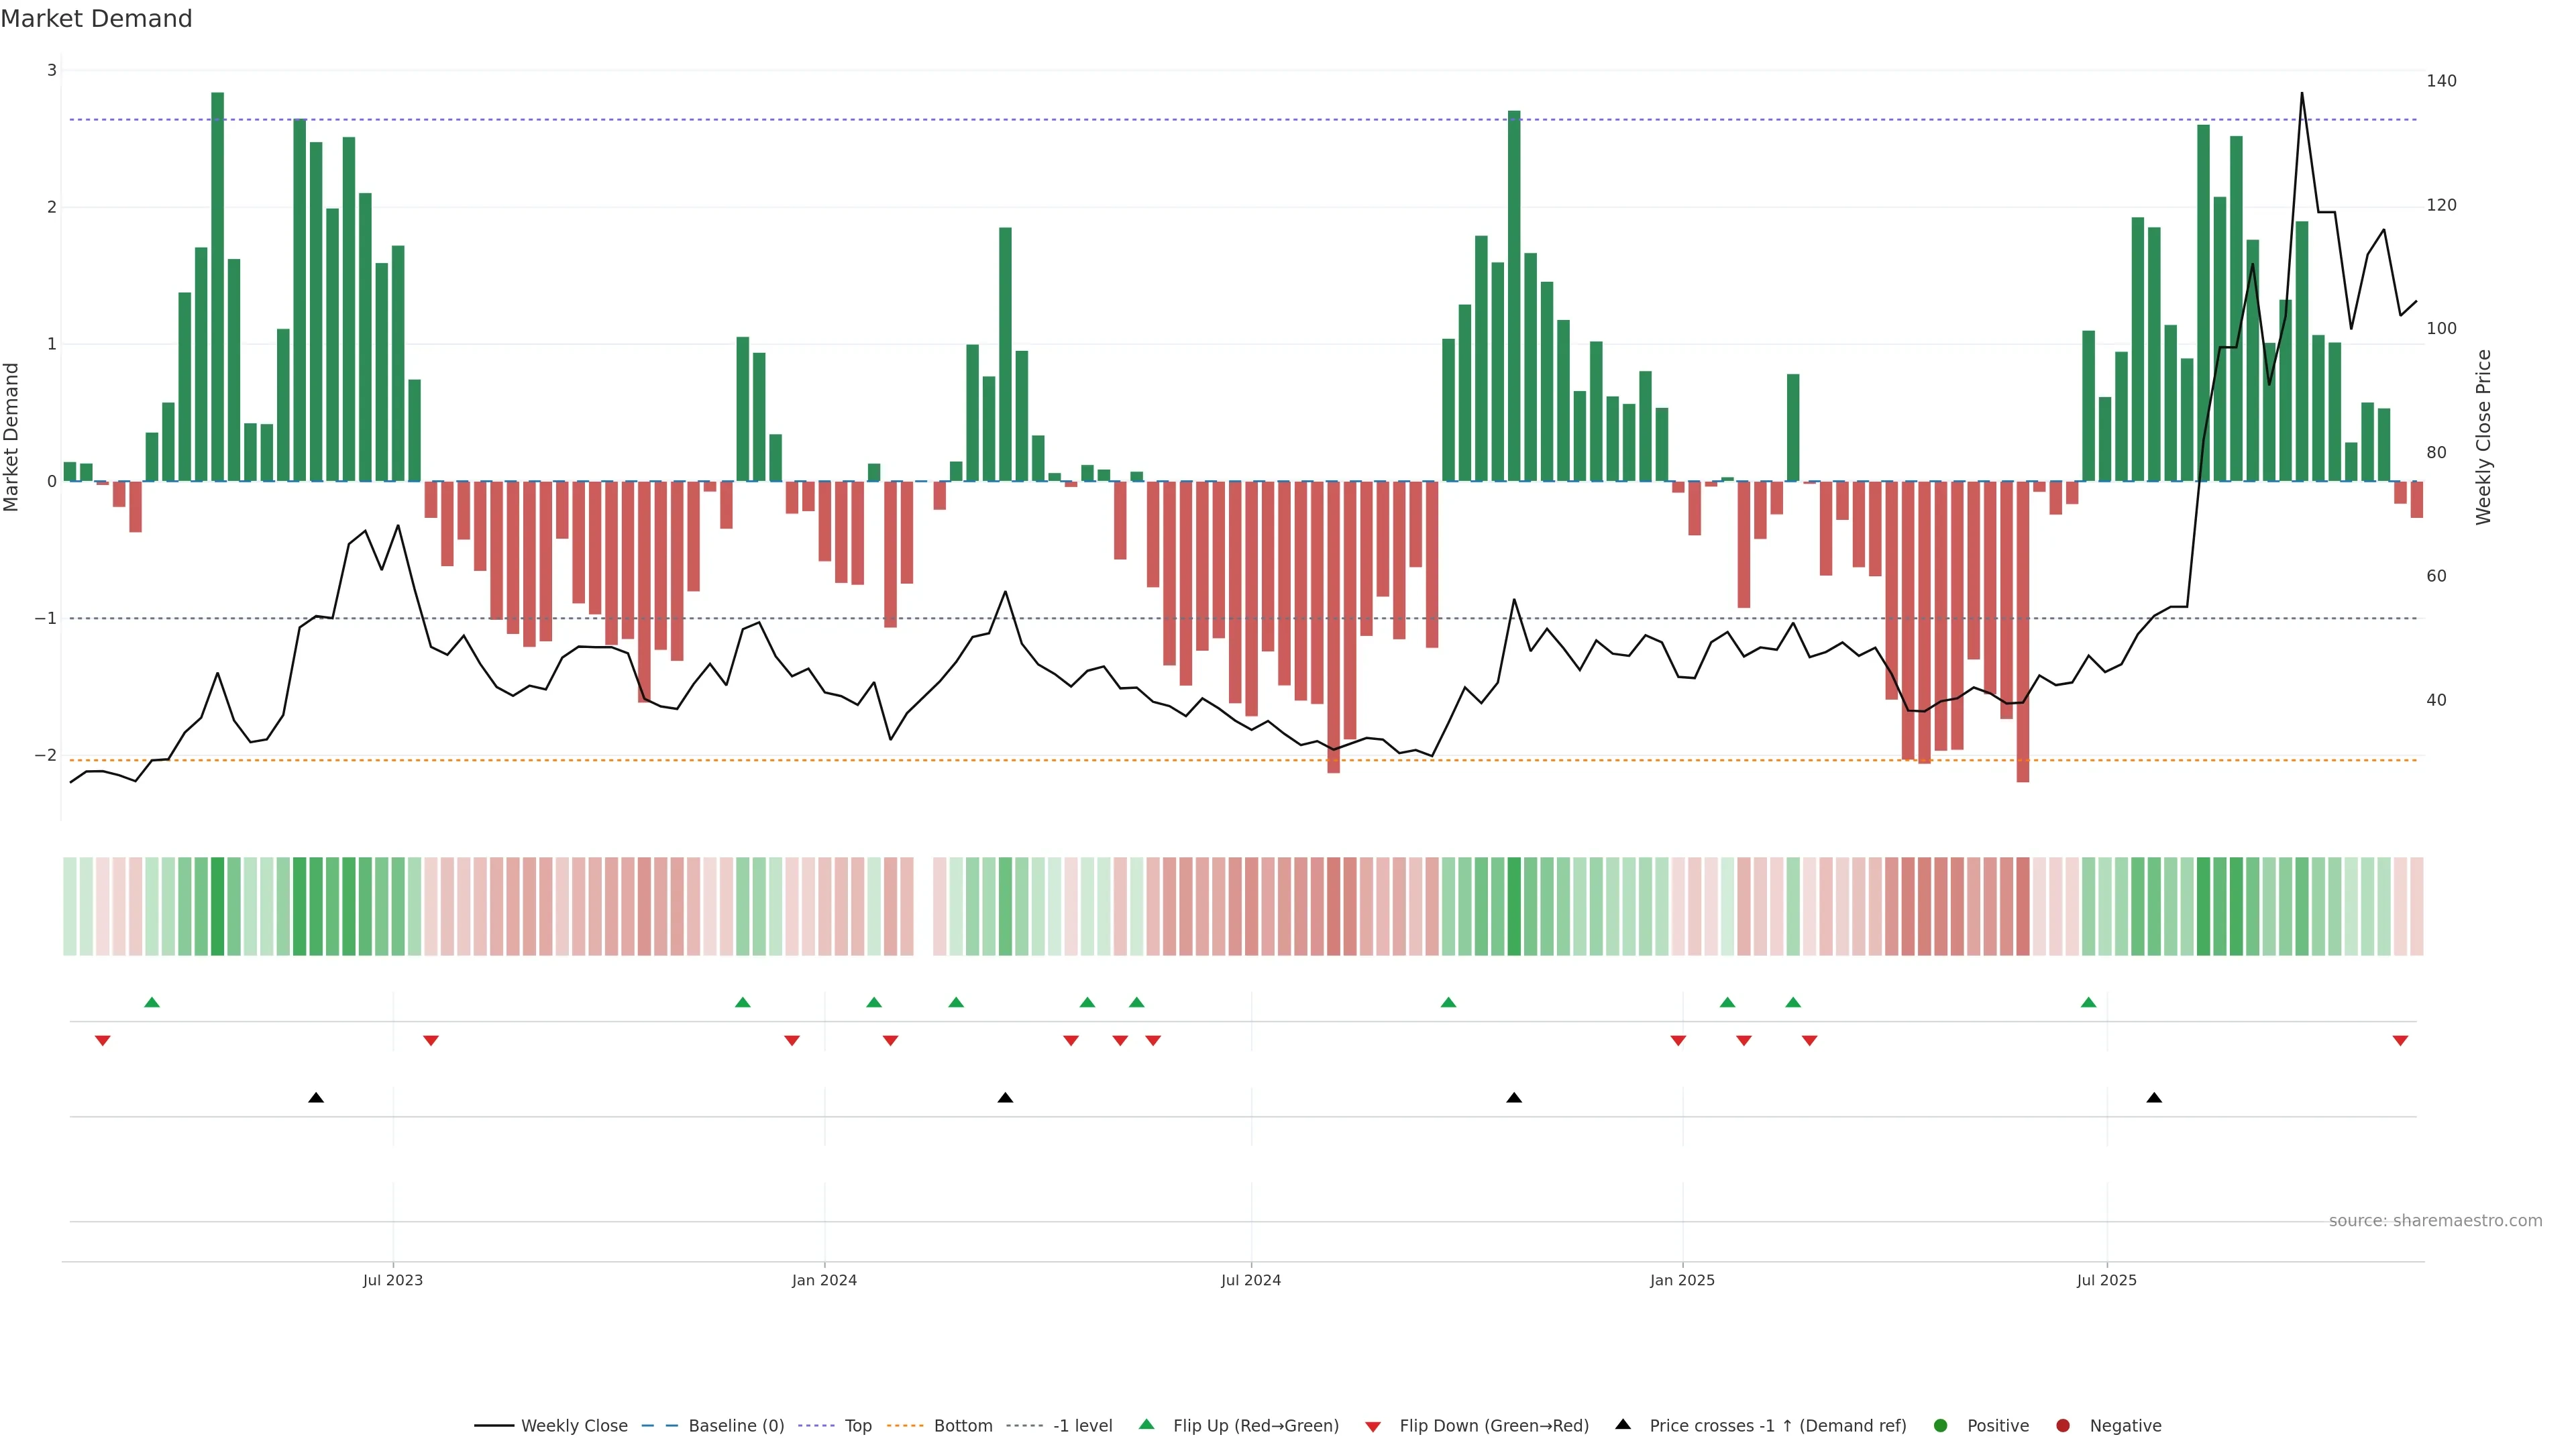Click the Weekly Close Price axis title
This screenshot has width=2576, height=1449.
[2483, 437]
